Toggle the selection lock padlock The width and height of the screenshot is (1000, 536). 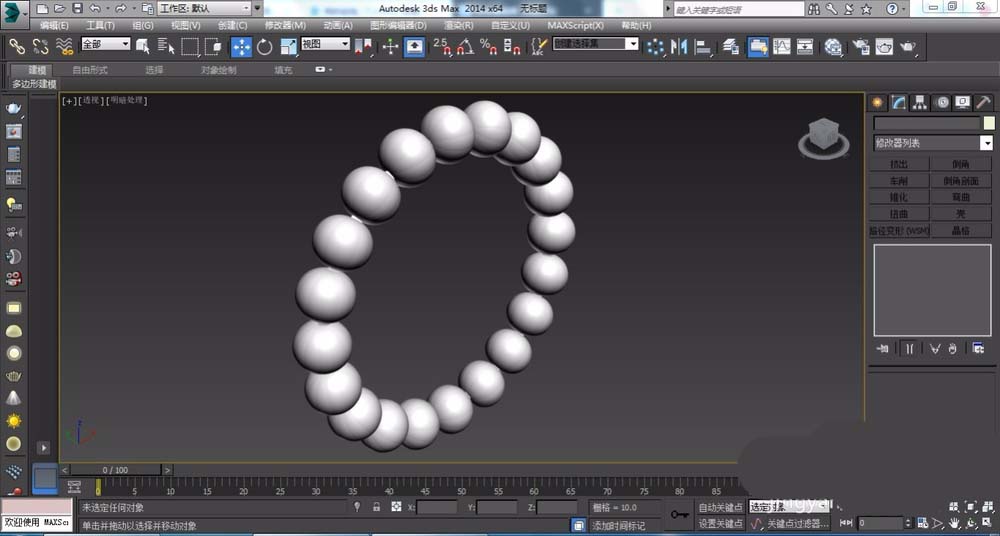376,508
